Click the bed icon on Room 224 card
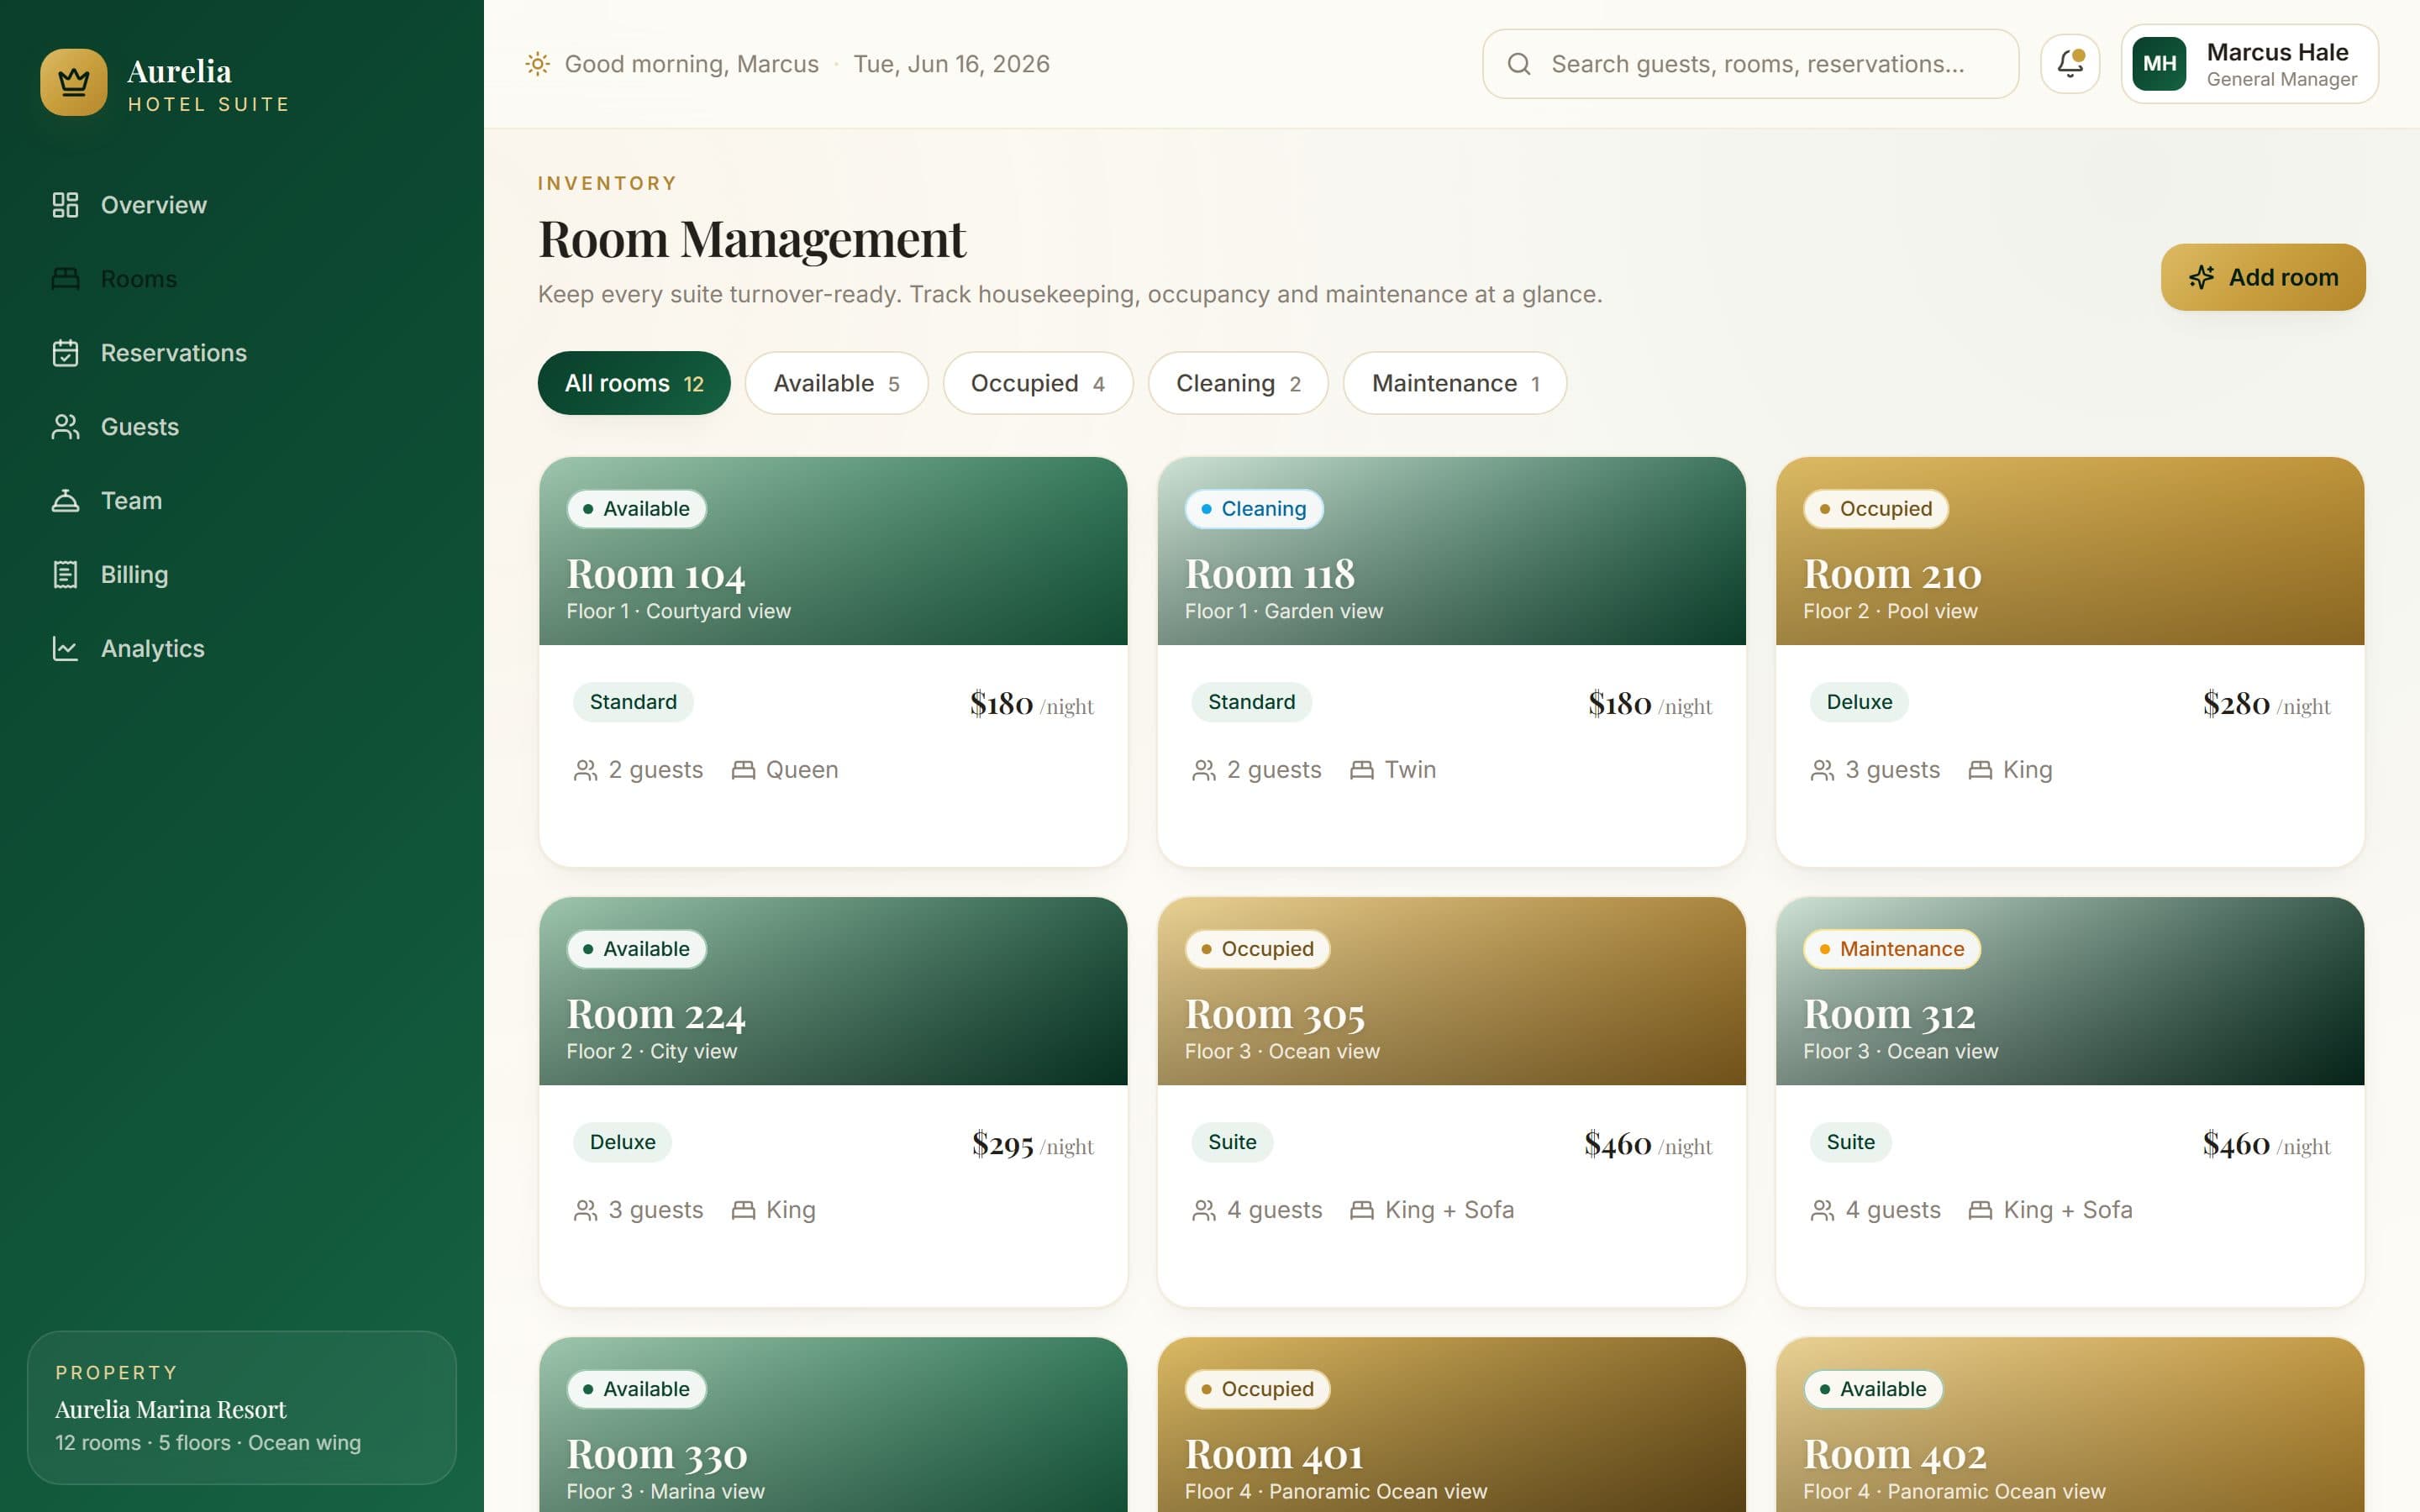 click(x=743, y=1210)
